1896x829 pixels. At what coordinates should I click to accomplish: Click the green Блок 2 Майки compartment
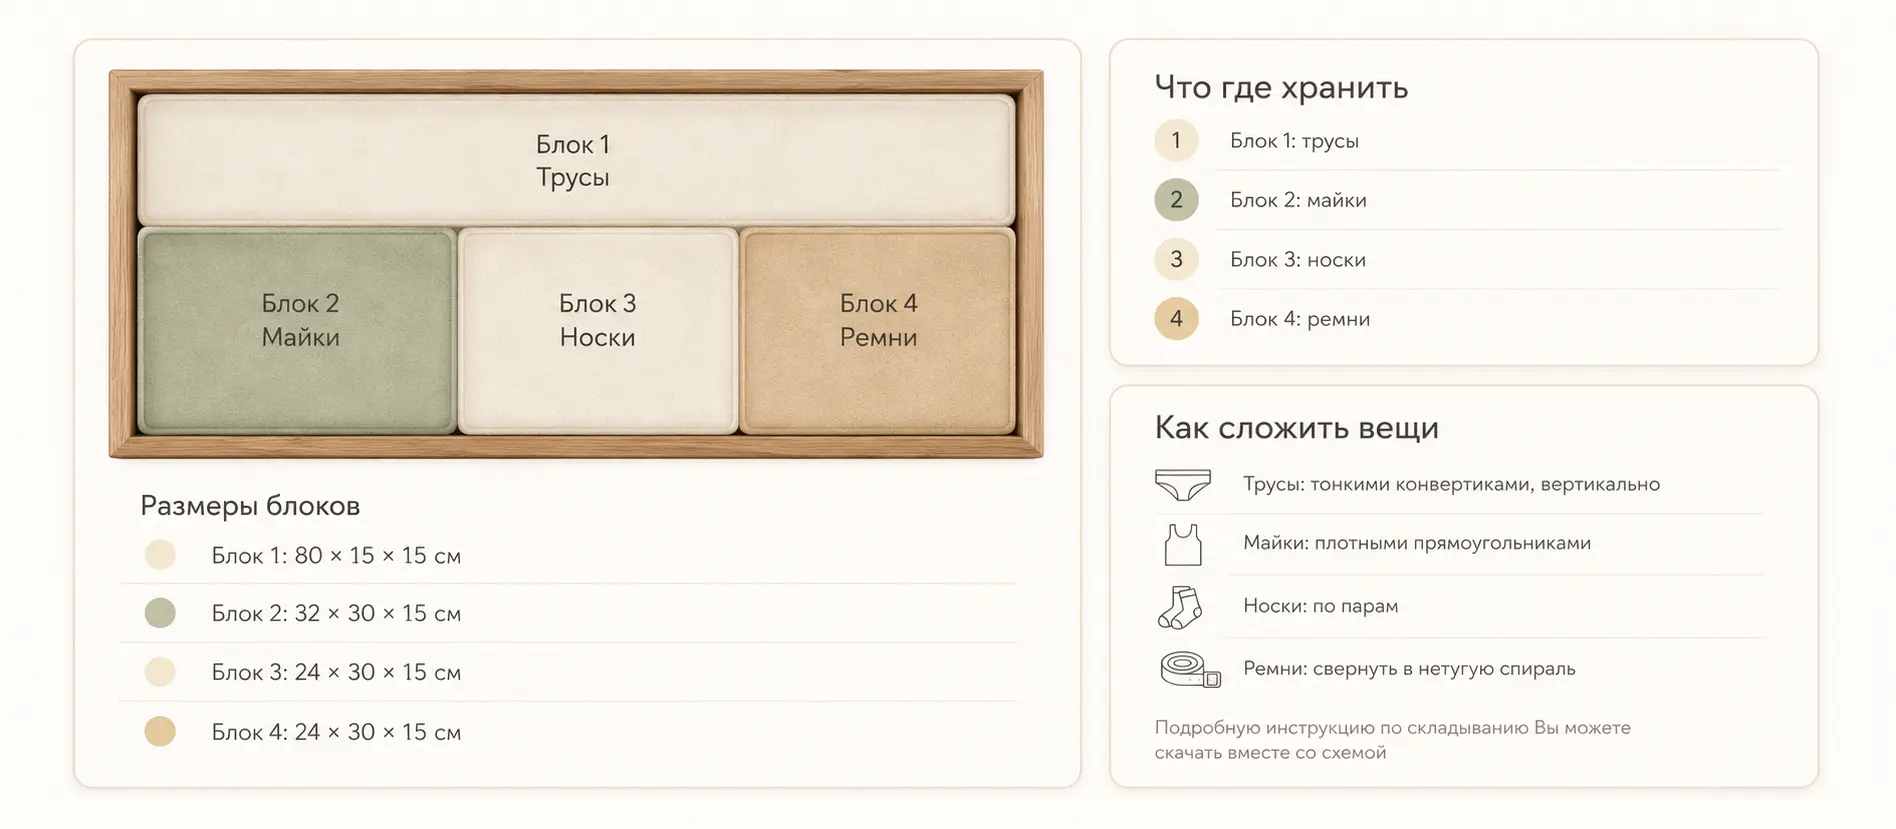pyautogui.click(x=297, y=331)
